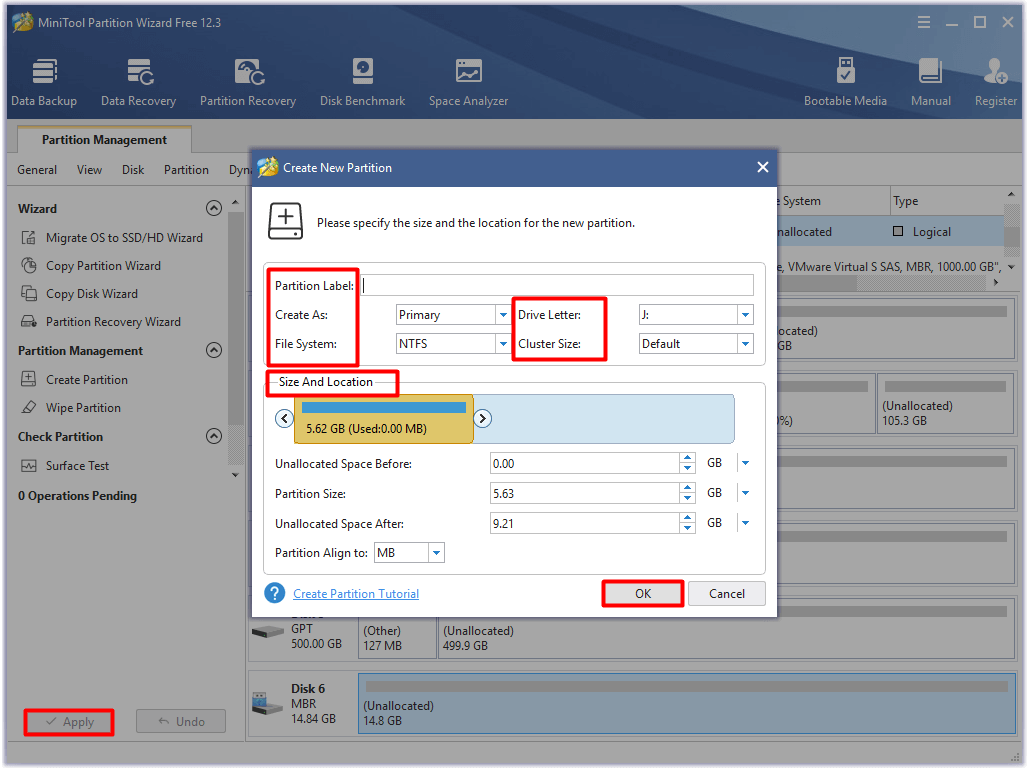1028x768 pixels.
Task: Click the Partition Recovery Wizard icon in the sidebar
Action: pos(28,321)
